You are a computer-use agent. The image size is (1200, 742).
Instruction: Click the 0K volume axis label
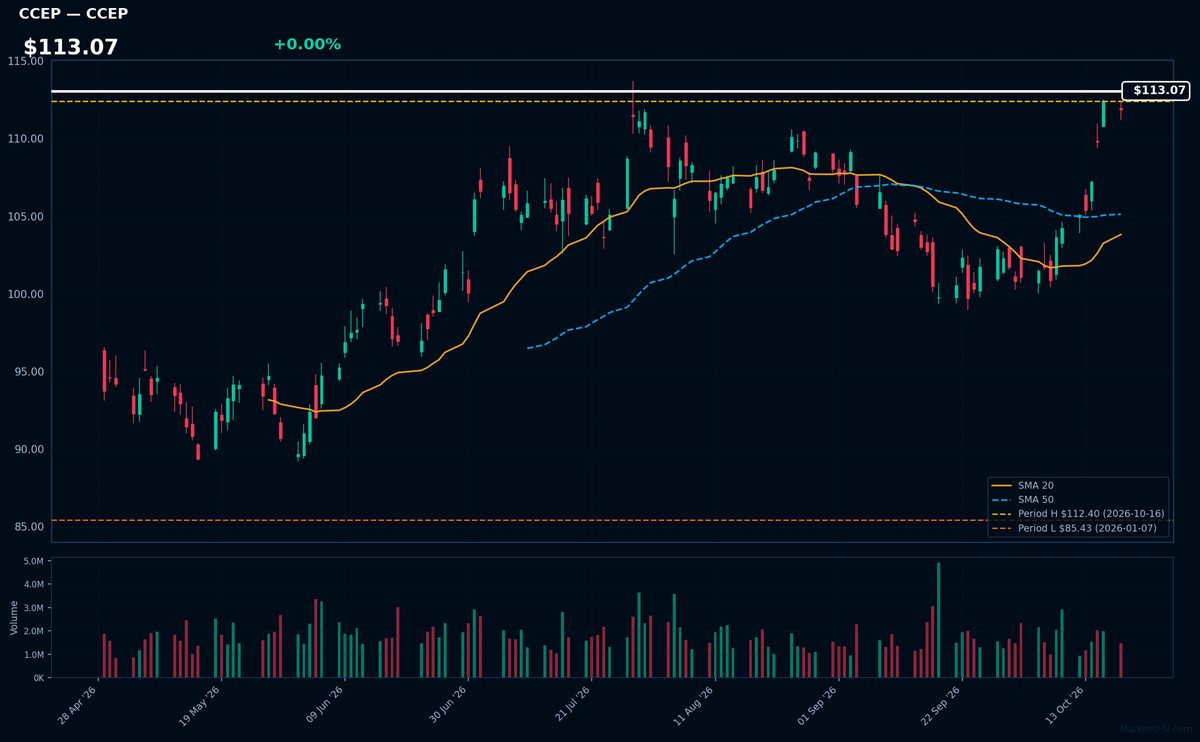[x=39, y=678]
